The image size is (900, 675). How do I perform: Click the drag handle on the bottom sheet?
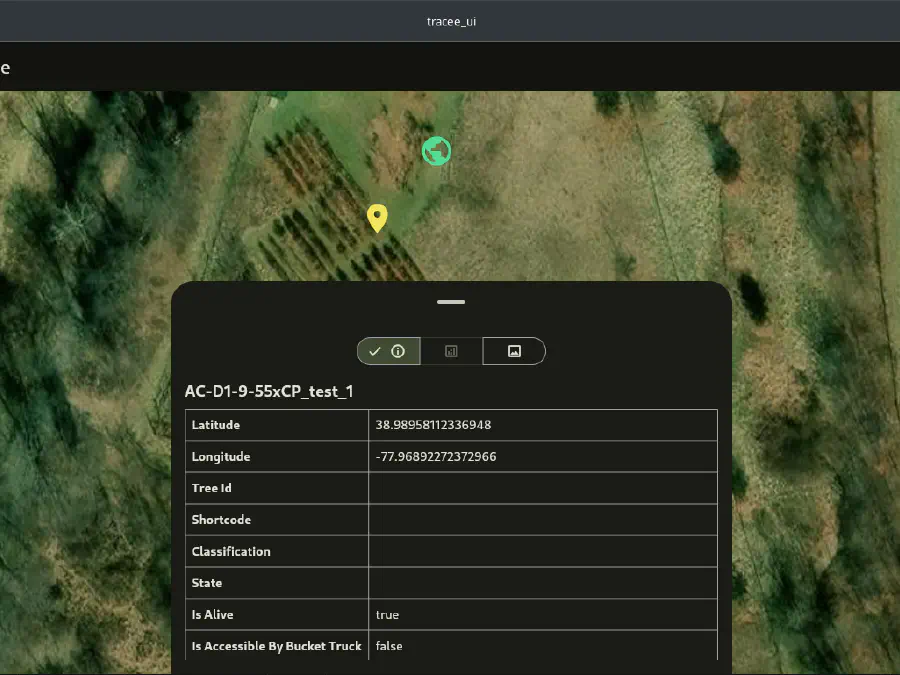coord(450,302)
